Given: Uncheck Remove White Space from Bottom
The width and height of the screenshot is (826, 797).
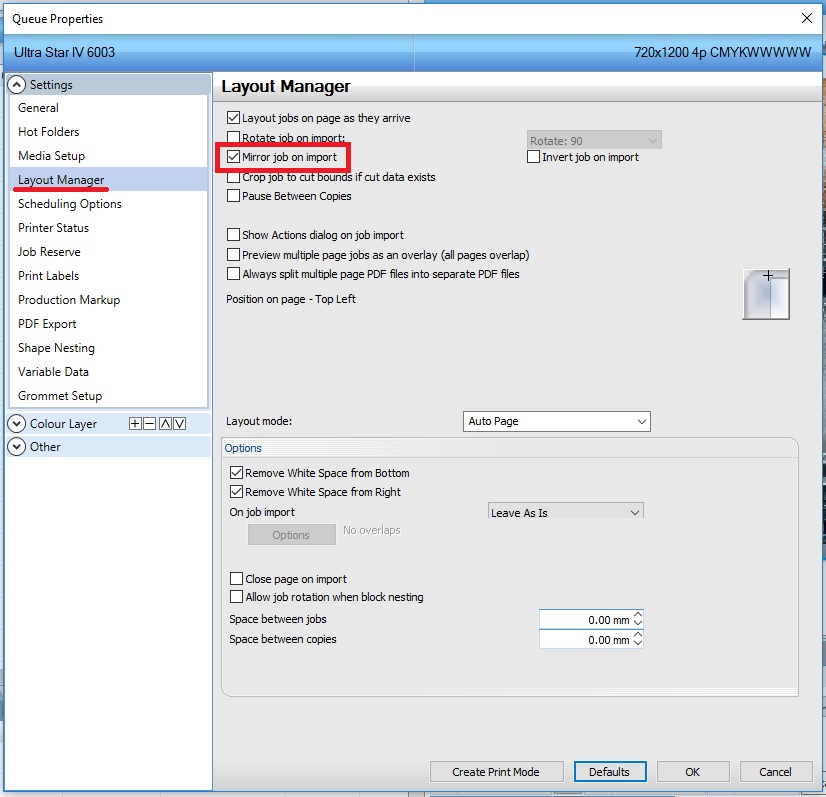Looking at the screenshot, I should 237,473.
